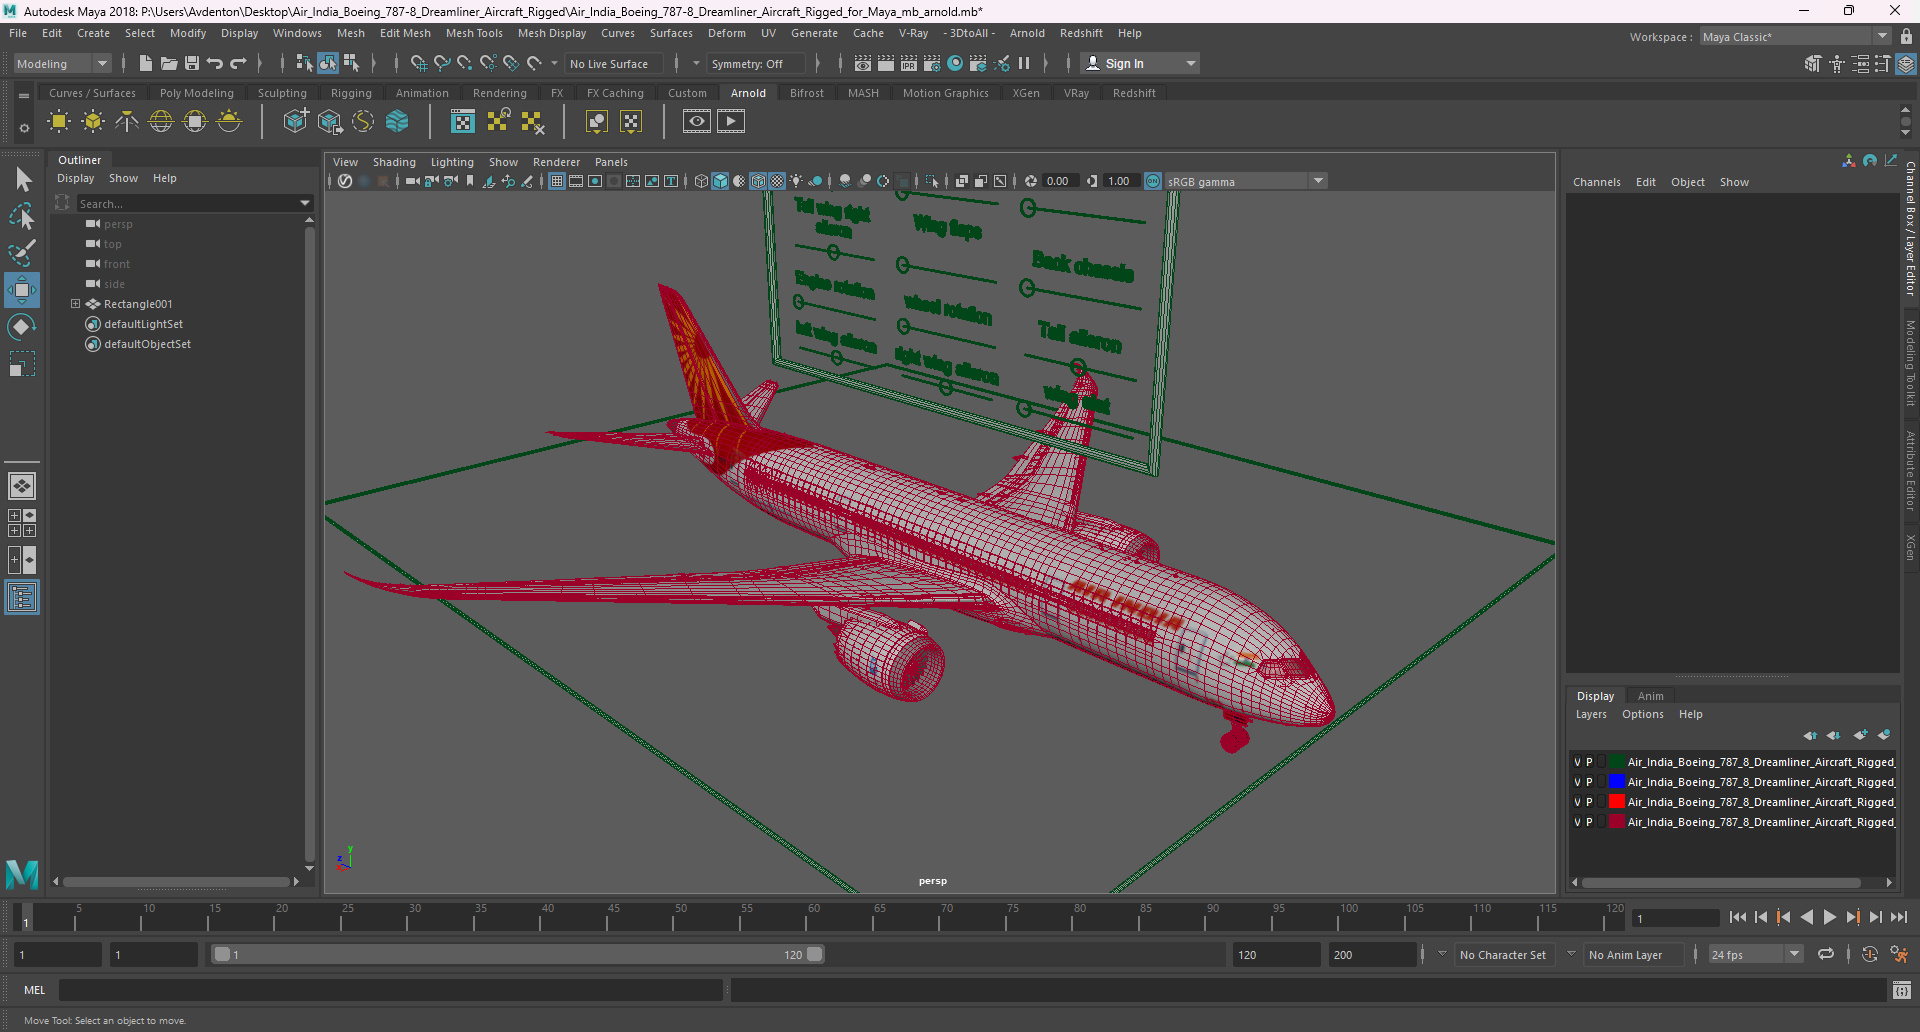Open the Sign In dropdown

pos(1140,63)
